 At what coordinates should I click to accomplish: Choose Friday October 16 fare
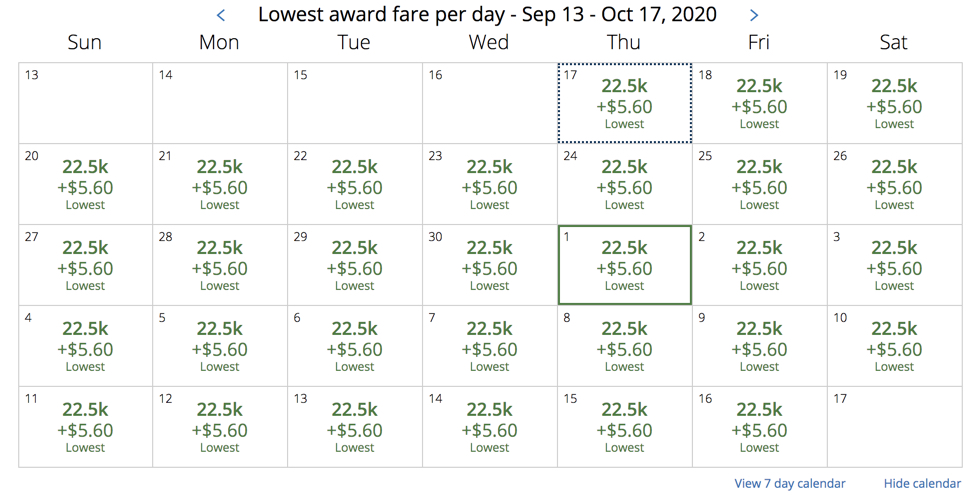coord(759,428)
